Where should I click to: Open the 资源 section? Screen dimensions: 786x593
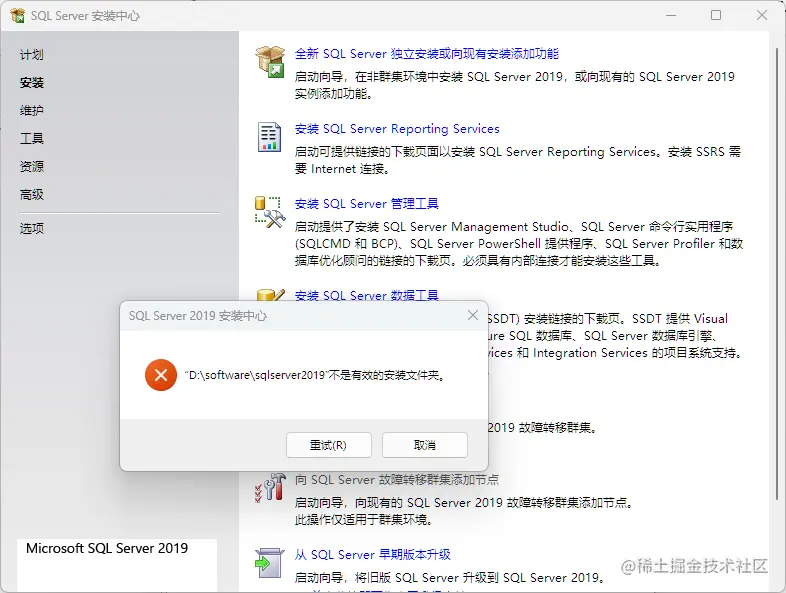32,166
